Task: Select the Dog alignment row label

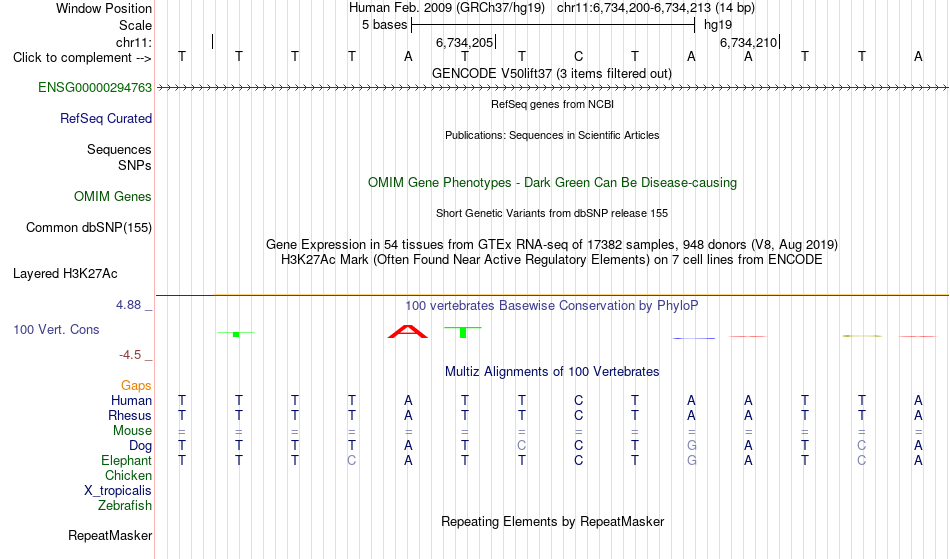Action: 140,445
